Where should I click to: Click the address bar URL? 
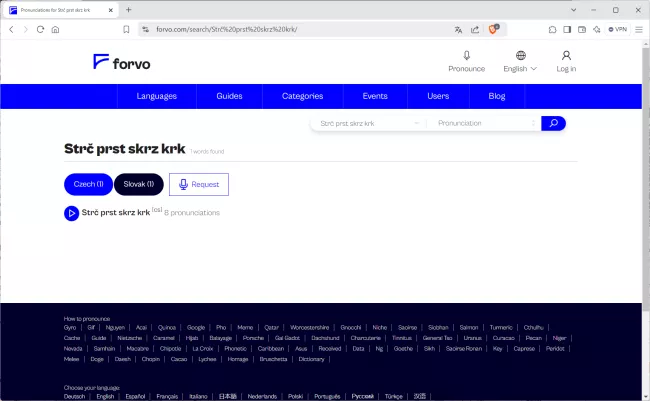coord(226,29)
